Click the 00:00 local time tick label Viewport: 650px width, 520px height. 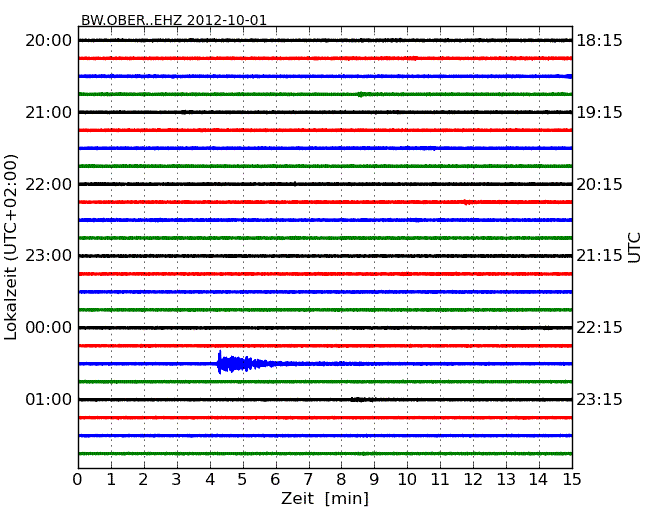tap(49, 328)
